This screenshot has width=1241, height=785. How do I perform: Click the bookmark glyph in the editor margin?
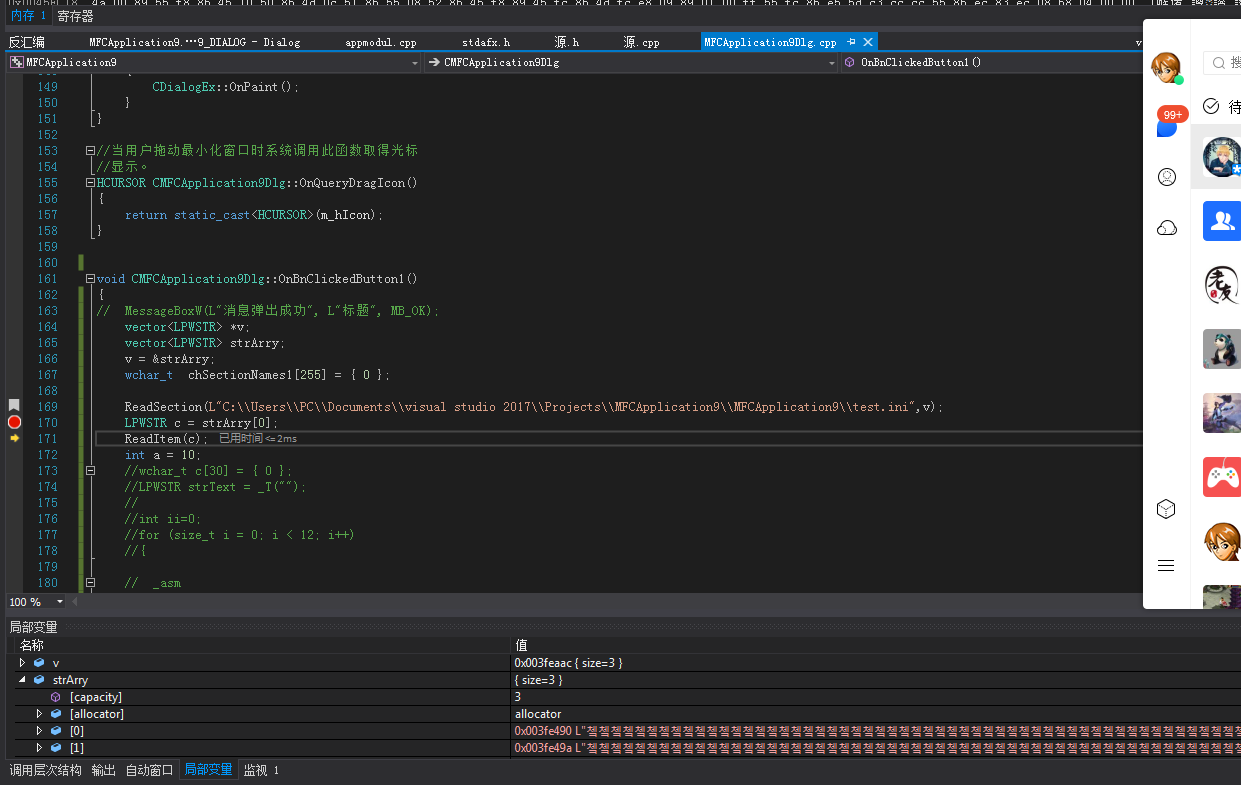tap(14, 405)
